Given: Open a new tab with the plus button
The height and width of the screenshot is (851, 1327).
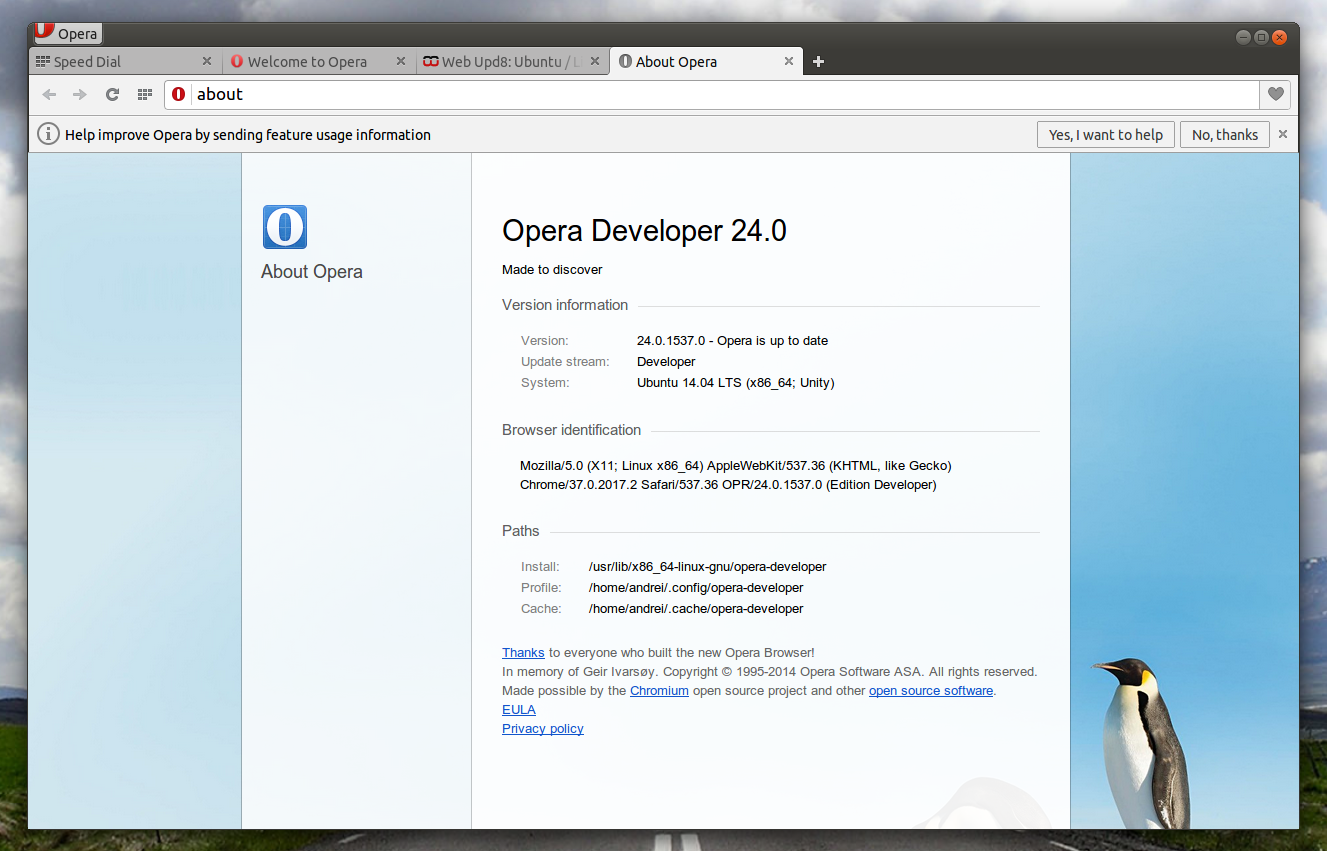Looking at the screenshot, I should [x=818, y=61].
